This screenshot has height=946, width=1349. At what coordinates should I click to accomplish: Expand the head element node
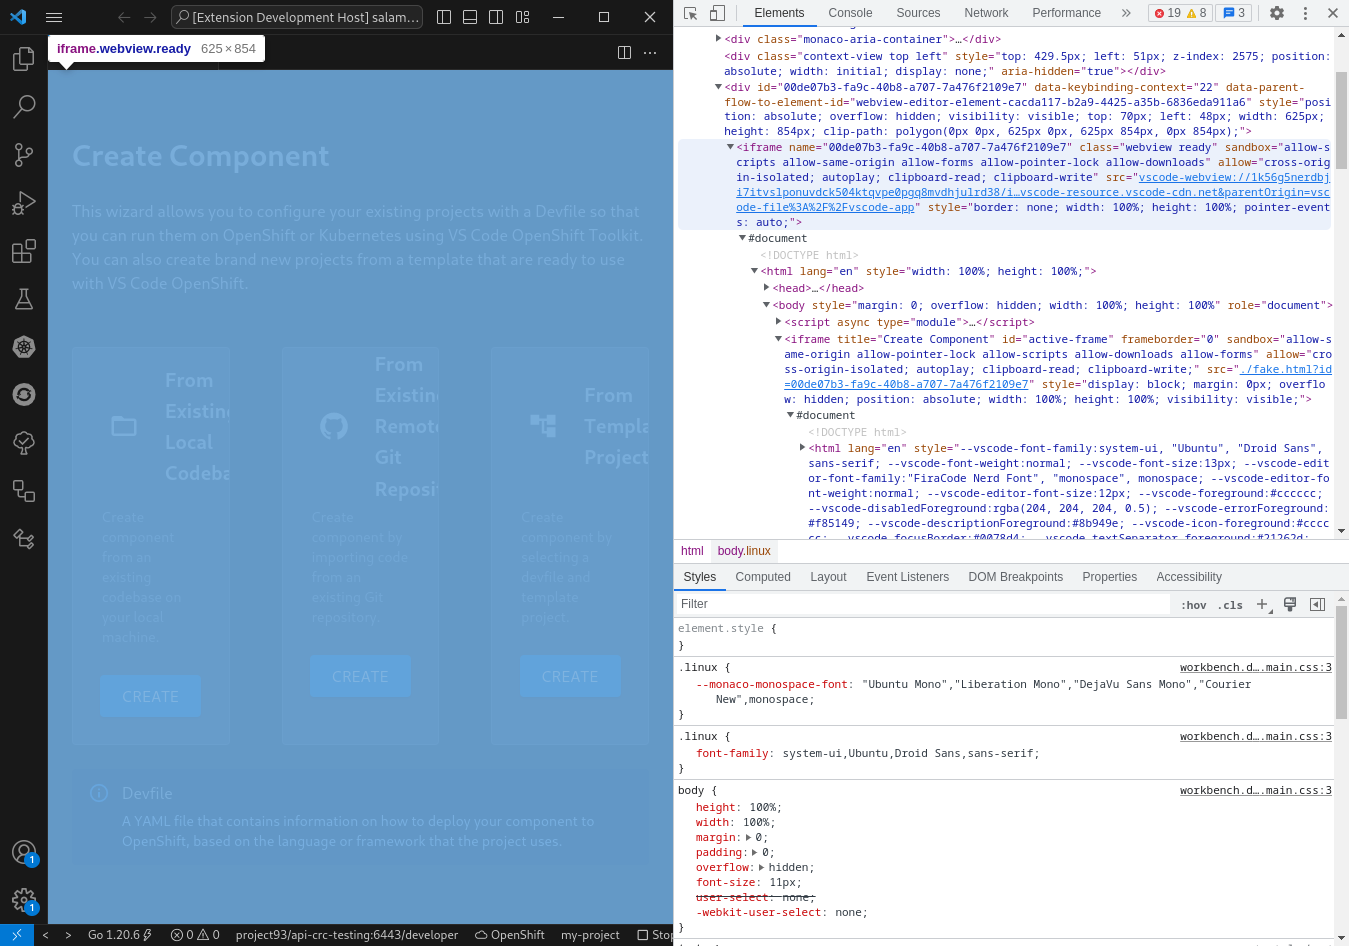click(767, 288)
